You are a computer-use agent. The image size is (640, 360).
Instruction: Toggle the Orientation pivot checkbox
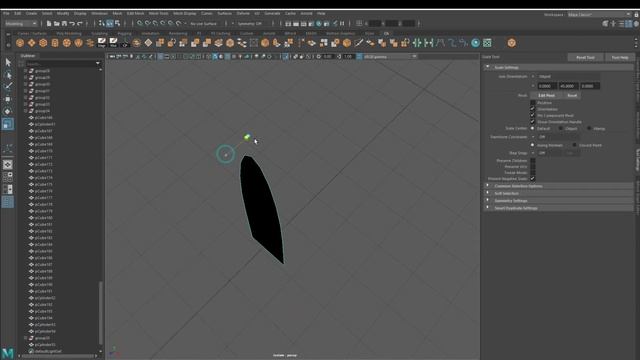(x=533, y=109)
